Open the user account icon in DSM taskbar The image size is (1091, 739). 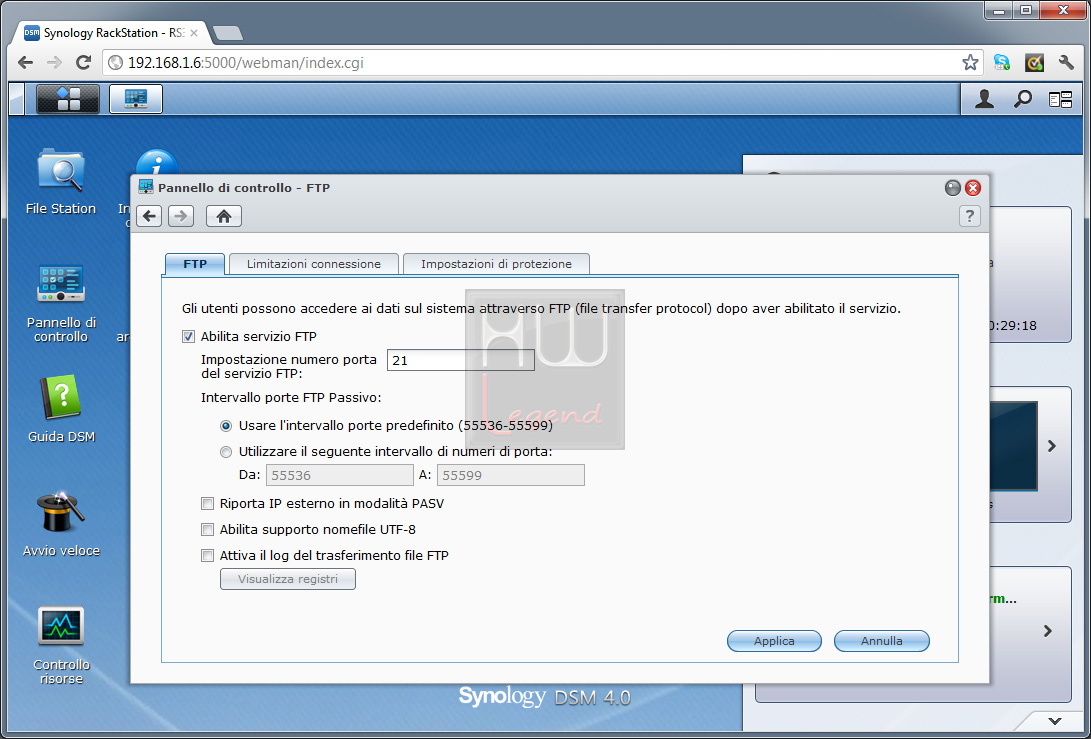[x=984, y=100]
